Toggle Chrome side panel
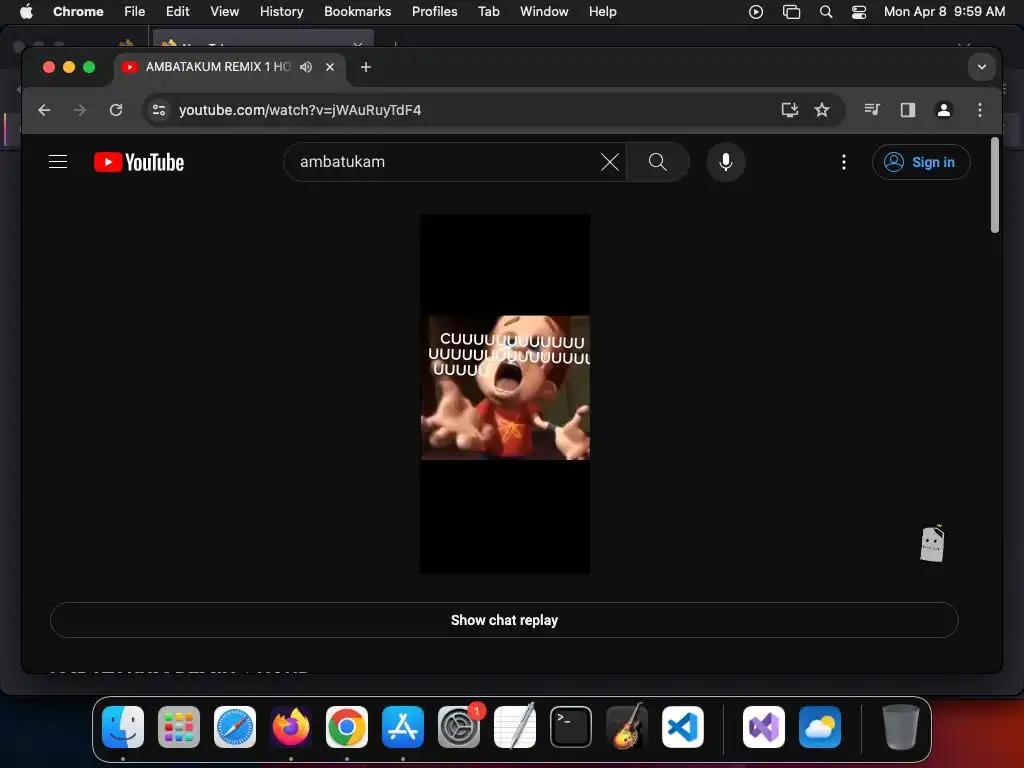The height and width of the screenshot is (768, 1024). click(x=908, y=110)
